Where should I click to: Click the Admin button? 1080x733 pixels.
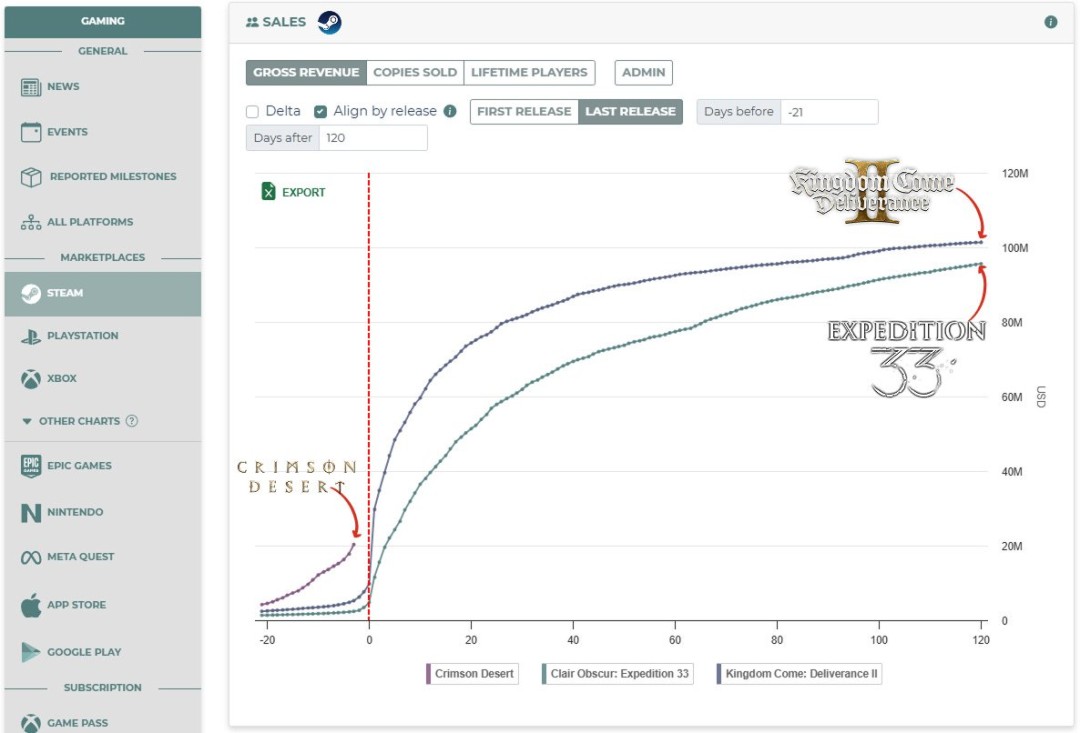(643, 73)
